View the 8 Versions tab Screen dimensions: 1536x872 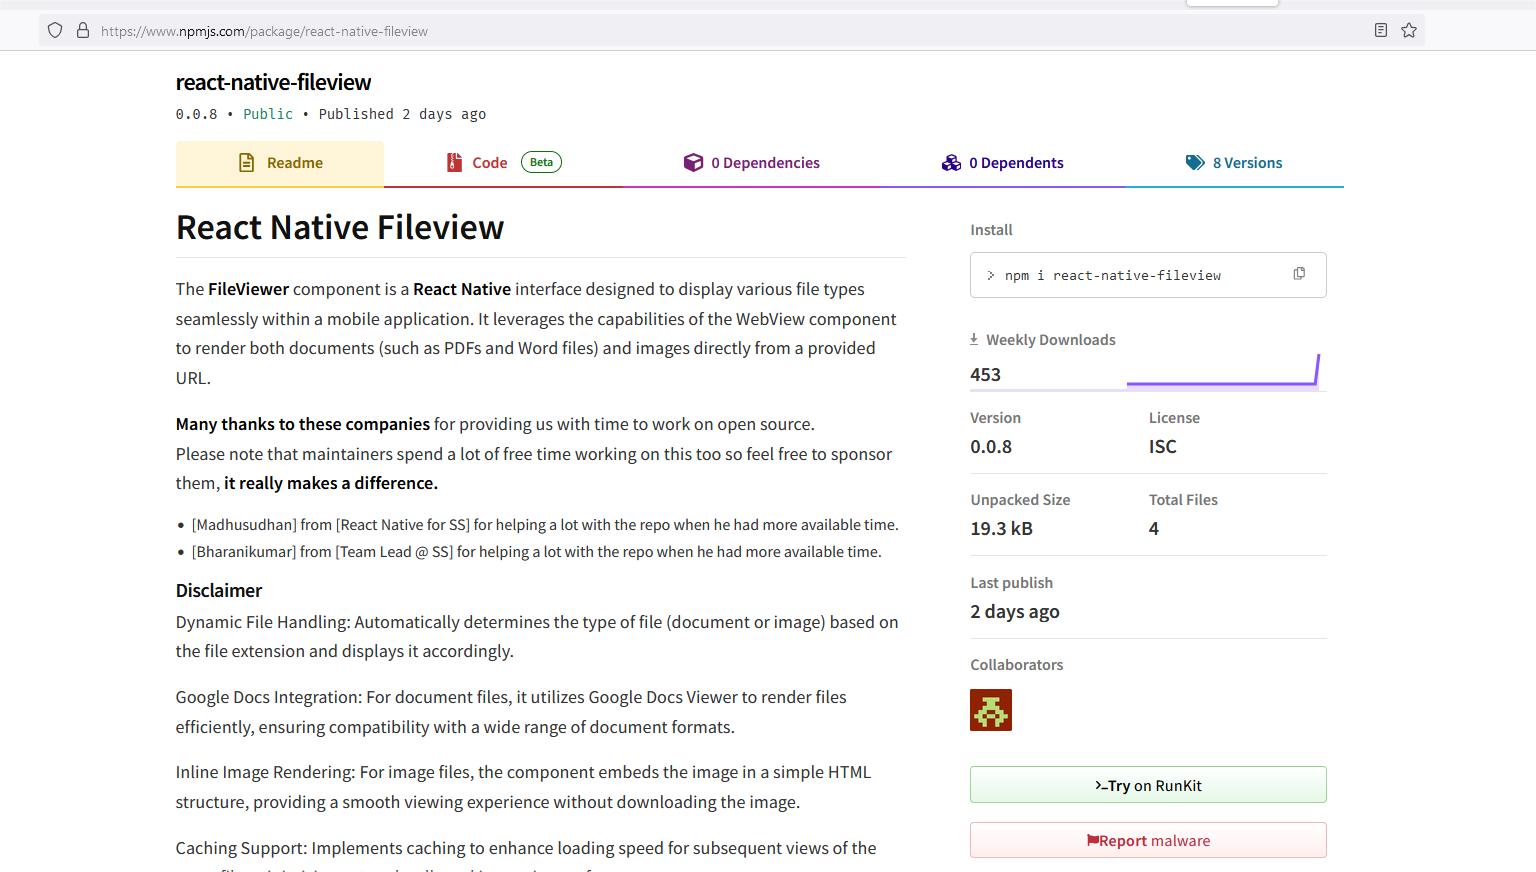pos(1234,163)
